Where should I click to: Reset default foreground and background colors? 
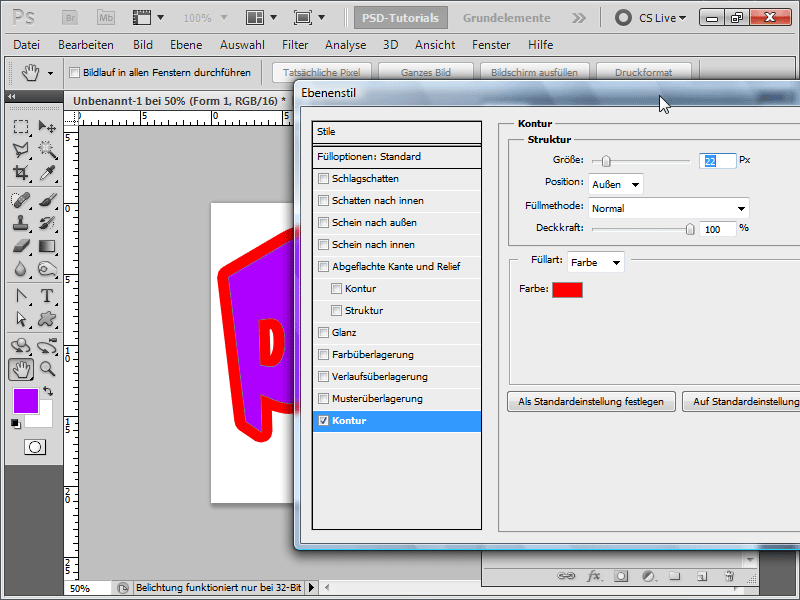click(16, 423)
